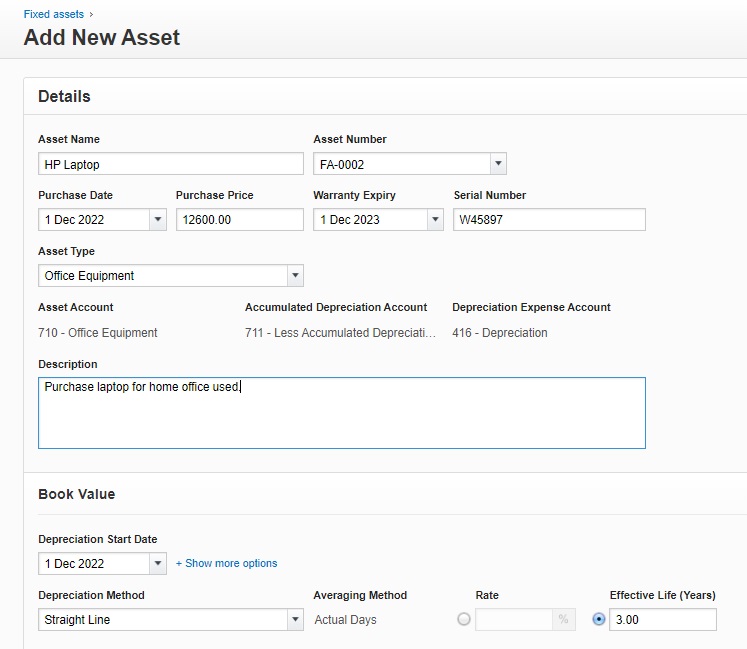Viewport: 747px width, 649px height.
Task: Click the Purchase Price field
Action: click(x=239, y=220)
